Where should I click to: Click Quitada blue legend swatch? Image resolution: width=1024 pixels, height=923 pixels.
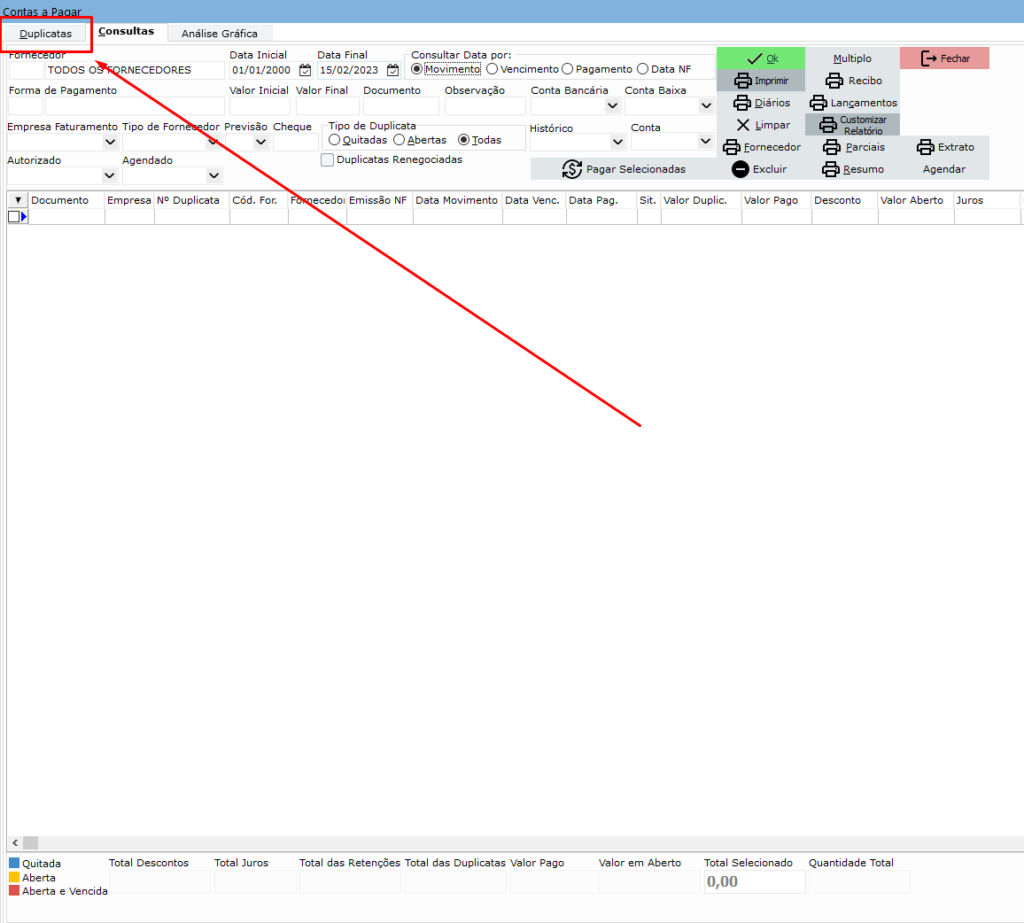coord(14,863)
